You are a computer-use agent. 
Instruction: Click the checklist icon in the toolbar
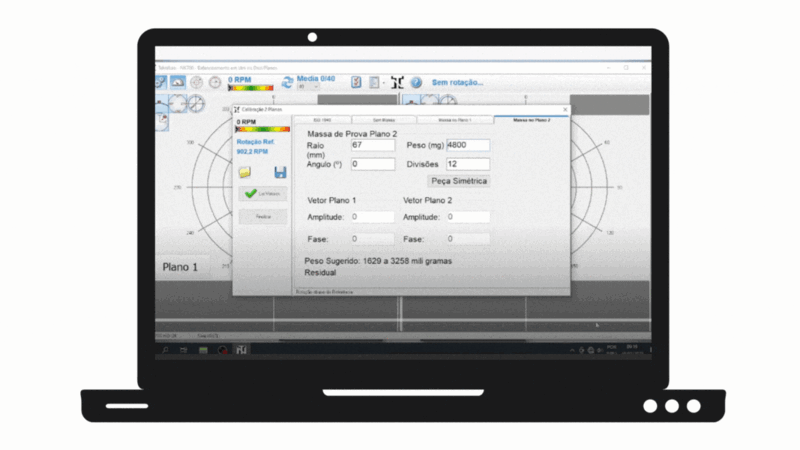coord(356,82)
